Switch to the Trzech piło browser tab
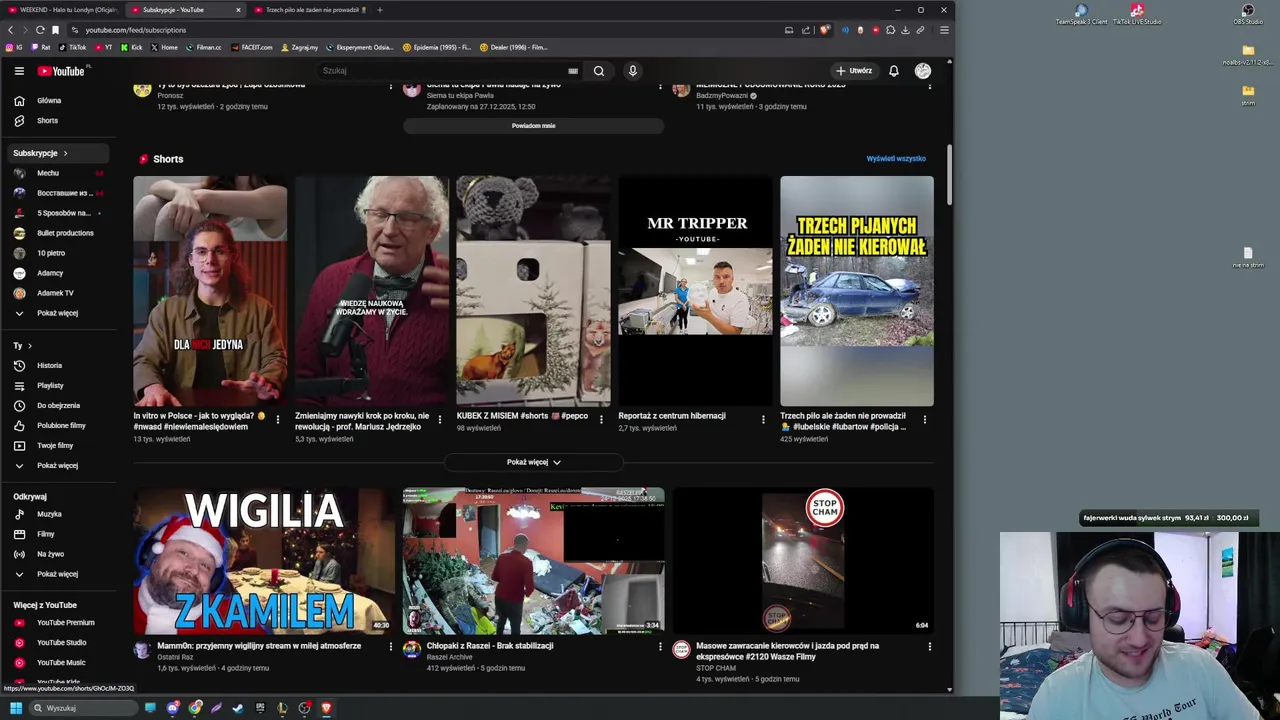Viewport: 1280px width, 720px height. pos(310,10)
